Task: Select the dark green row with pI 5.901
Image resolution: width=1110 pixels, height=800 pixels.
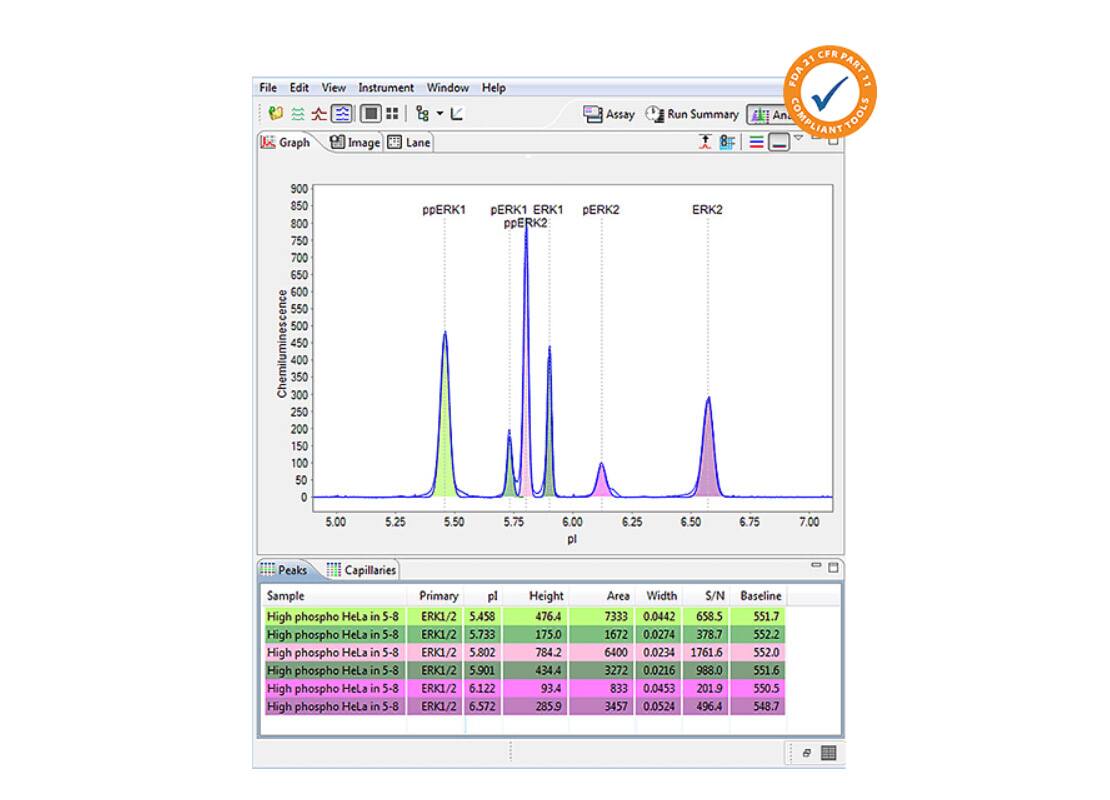Action: tap(525, 670)
